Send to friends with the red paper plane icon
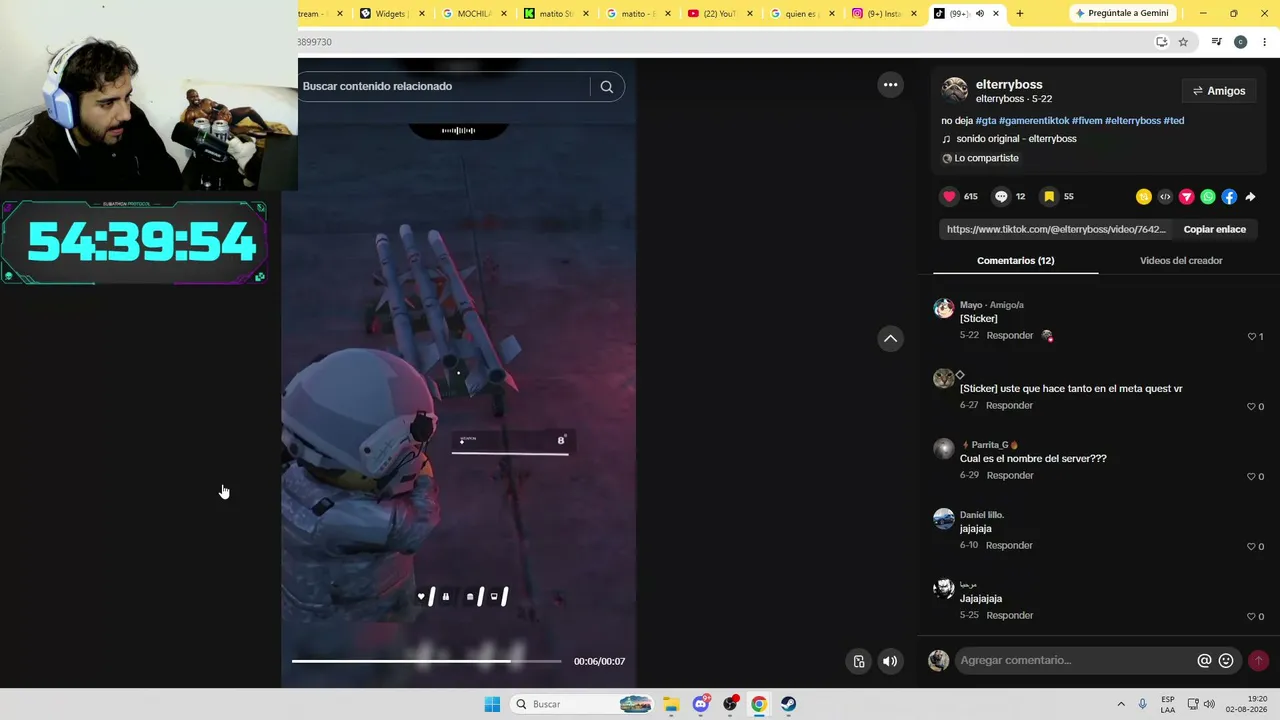Viewport: 1280px width, 720px height. click(1186, 197)
